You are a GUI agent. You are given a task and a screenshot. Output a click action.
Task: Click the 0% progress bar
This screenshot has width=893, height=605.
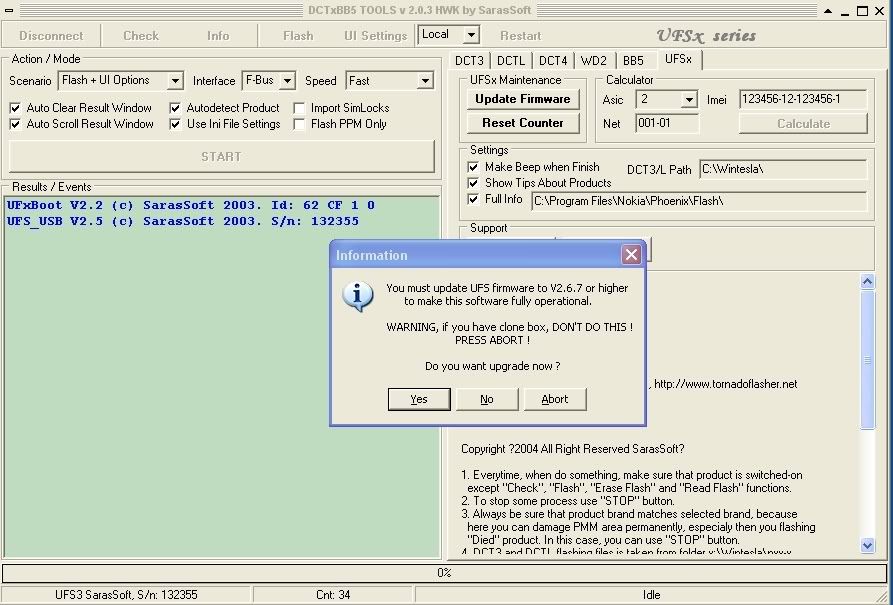coord(444,573)
